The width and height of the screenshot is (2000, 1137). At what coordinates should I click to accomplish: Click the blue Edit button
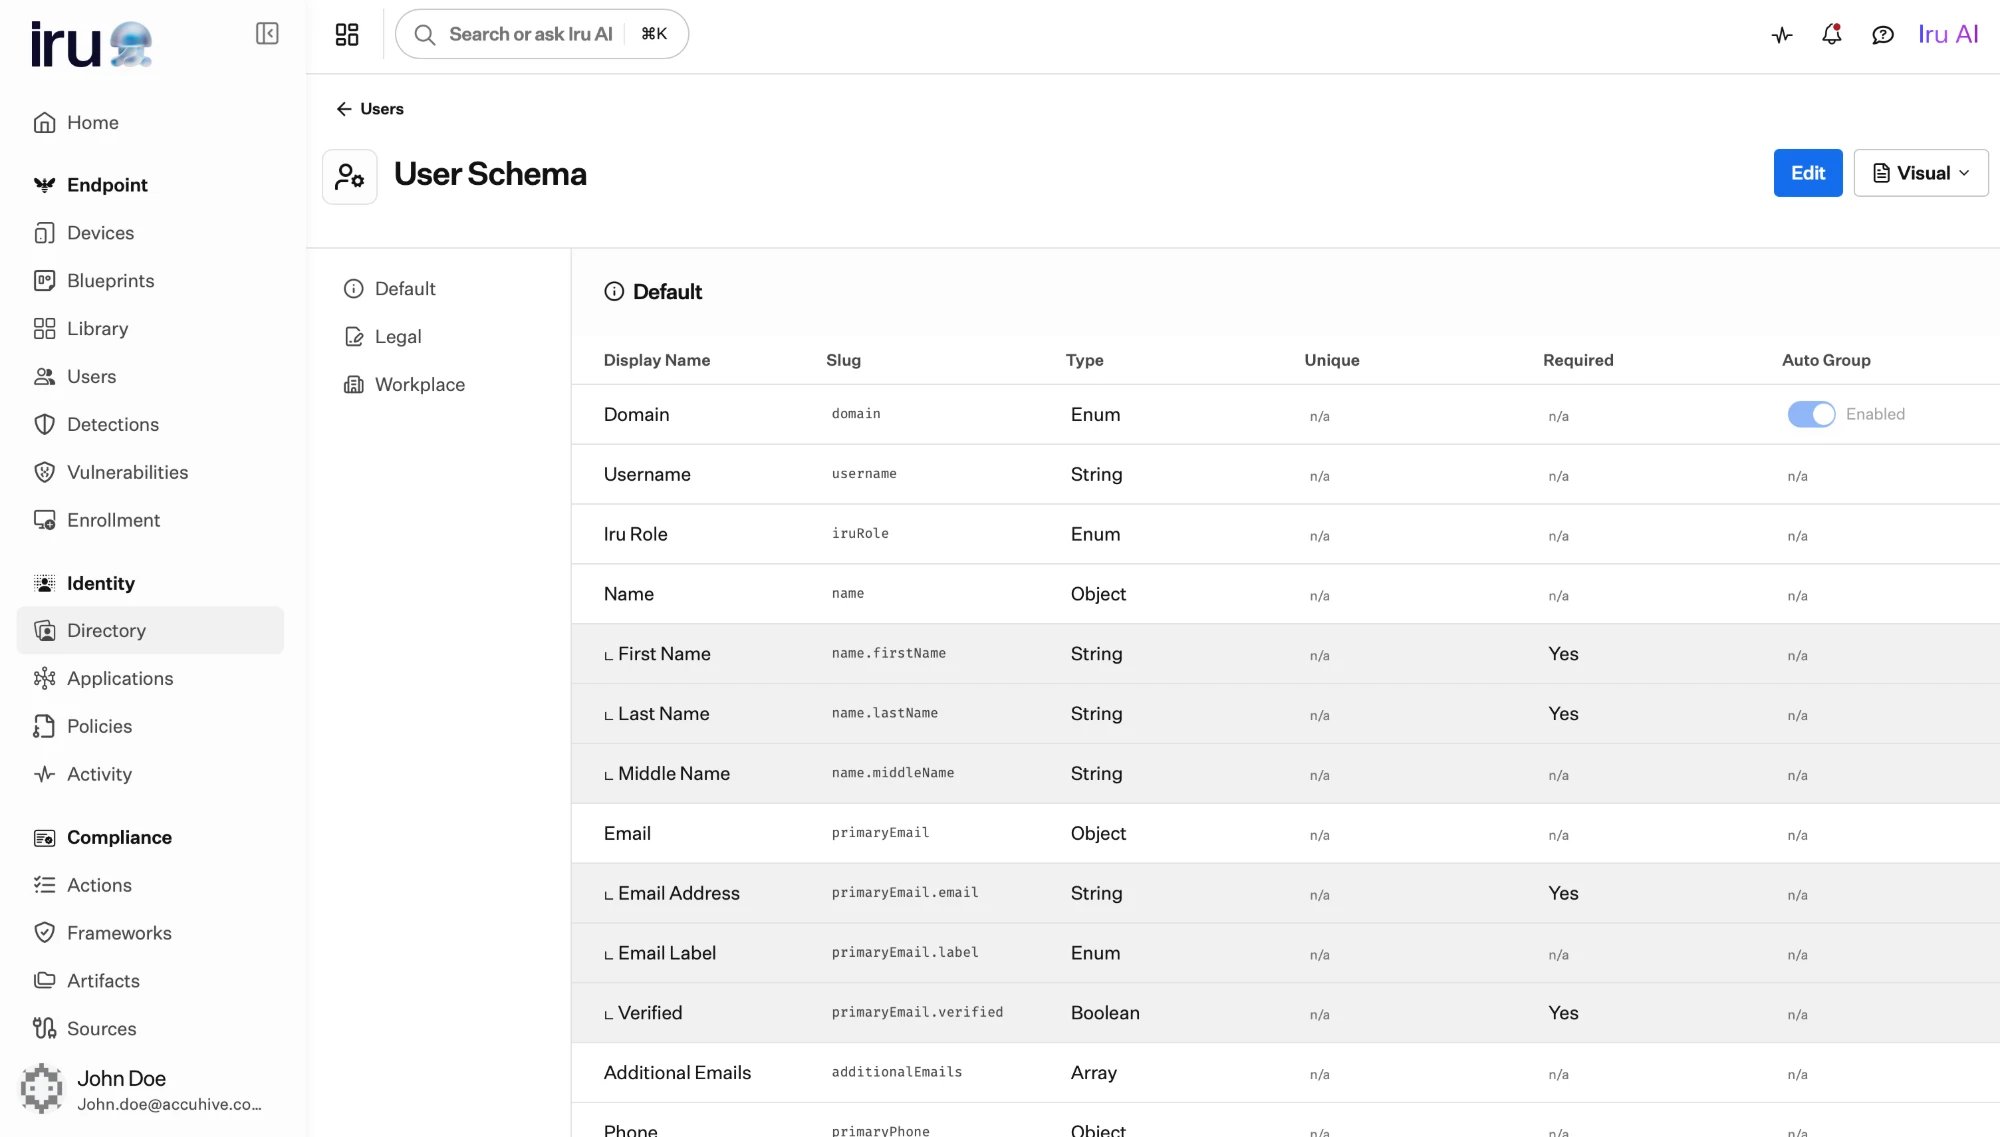coord(1807,173)
